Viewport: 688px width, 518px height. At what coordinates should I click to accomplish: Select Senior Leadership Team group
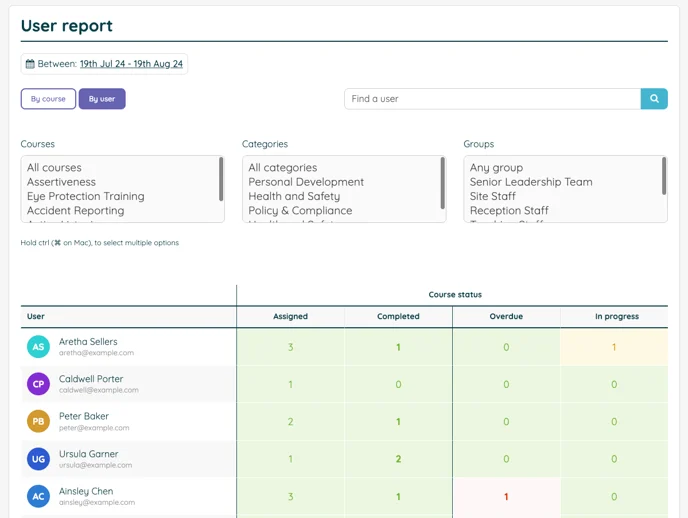(x=531, y=182)
